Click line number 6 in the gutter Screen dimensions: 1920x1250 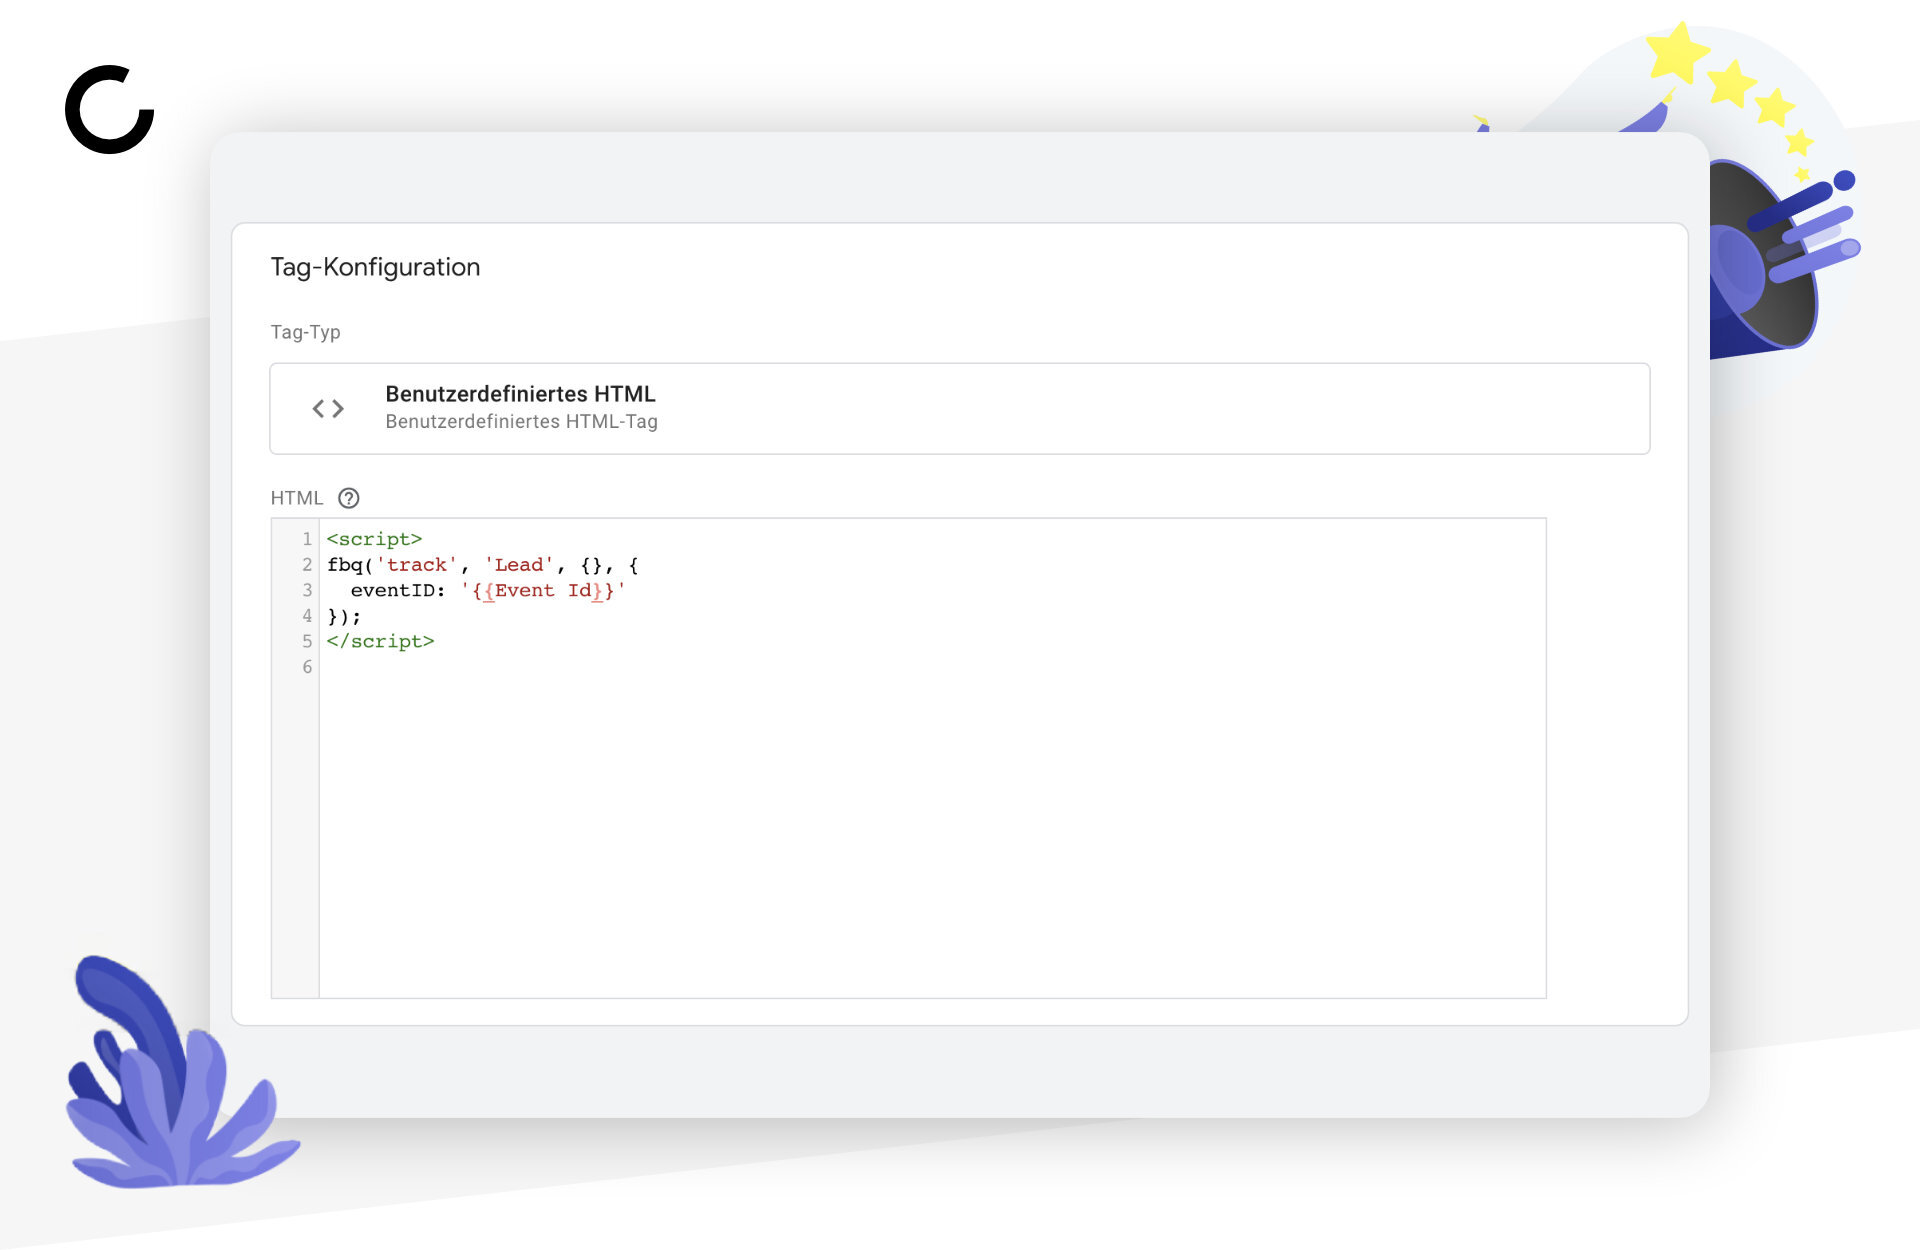click(x=307, y=667)
